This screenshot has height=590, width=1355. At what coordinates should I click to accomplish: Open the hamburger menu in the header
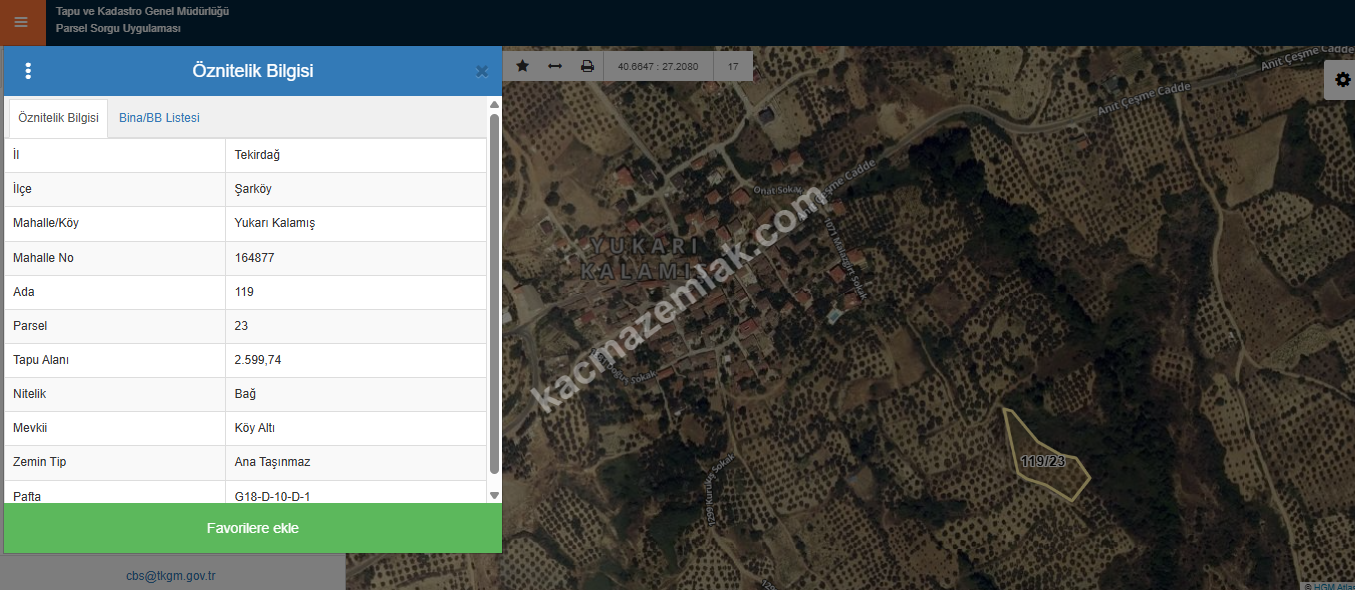coord(21,22)
